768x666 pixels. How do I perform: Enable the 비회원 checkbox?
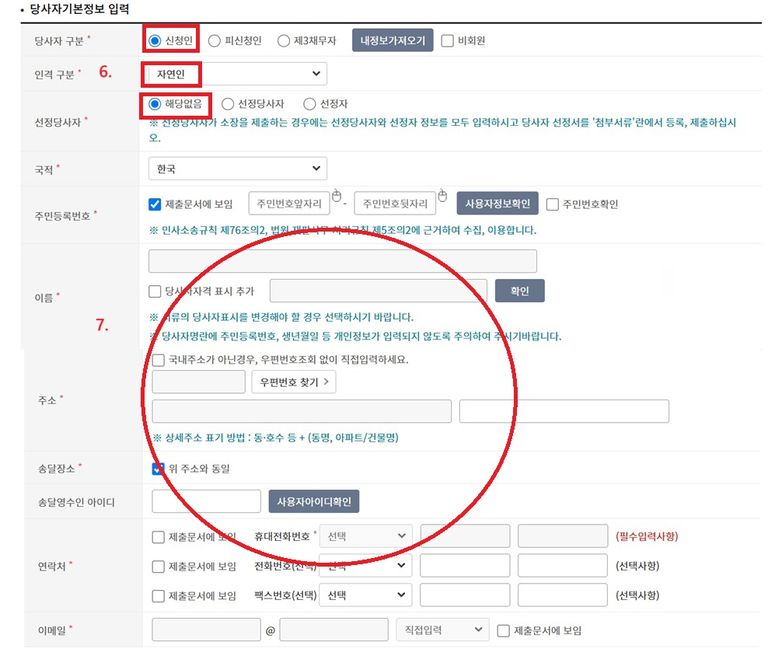[447, 41]
